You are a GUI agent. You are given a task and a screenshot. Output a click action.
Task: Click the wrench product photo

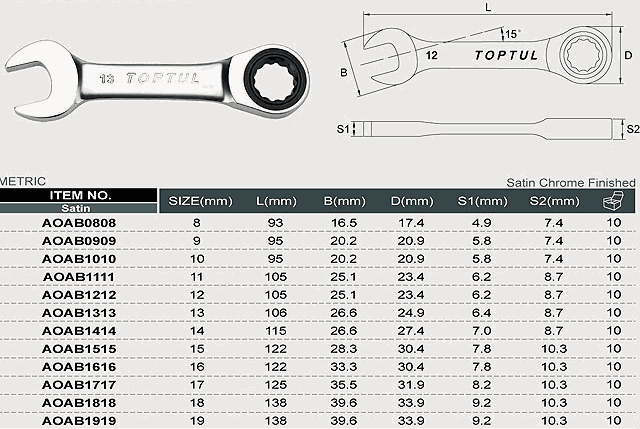(160, 76)
